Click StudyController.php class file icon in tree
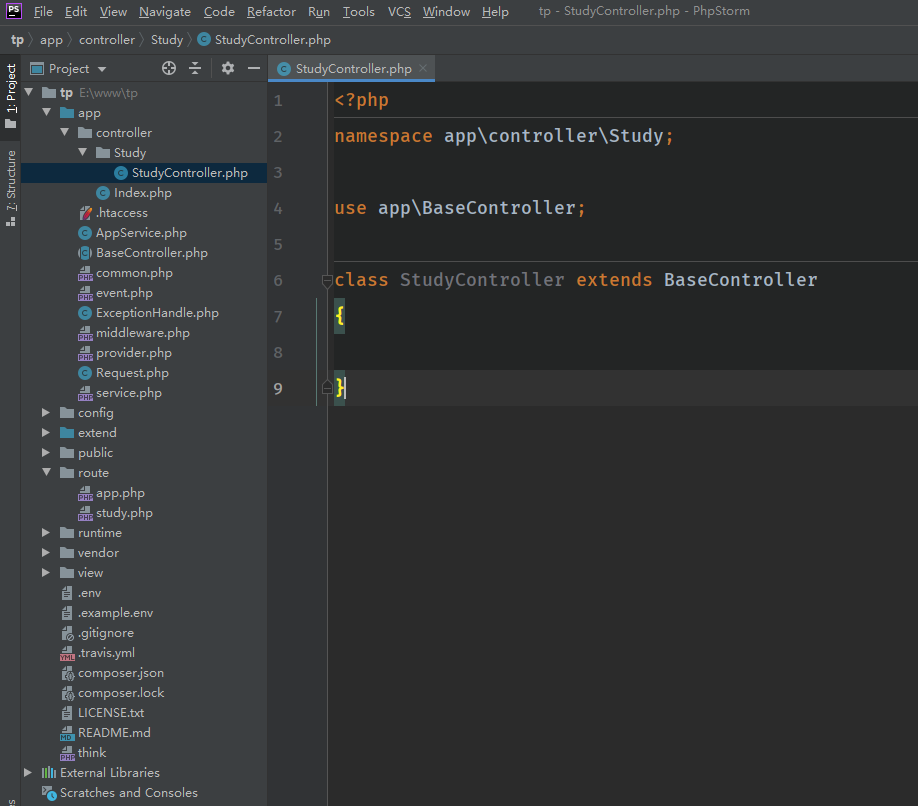 click(121, 173)
